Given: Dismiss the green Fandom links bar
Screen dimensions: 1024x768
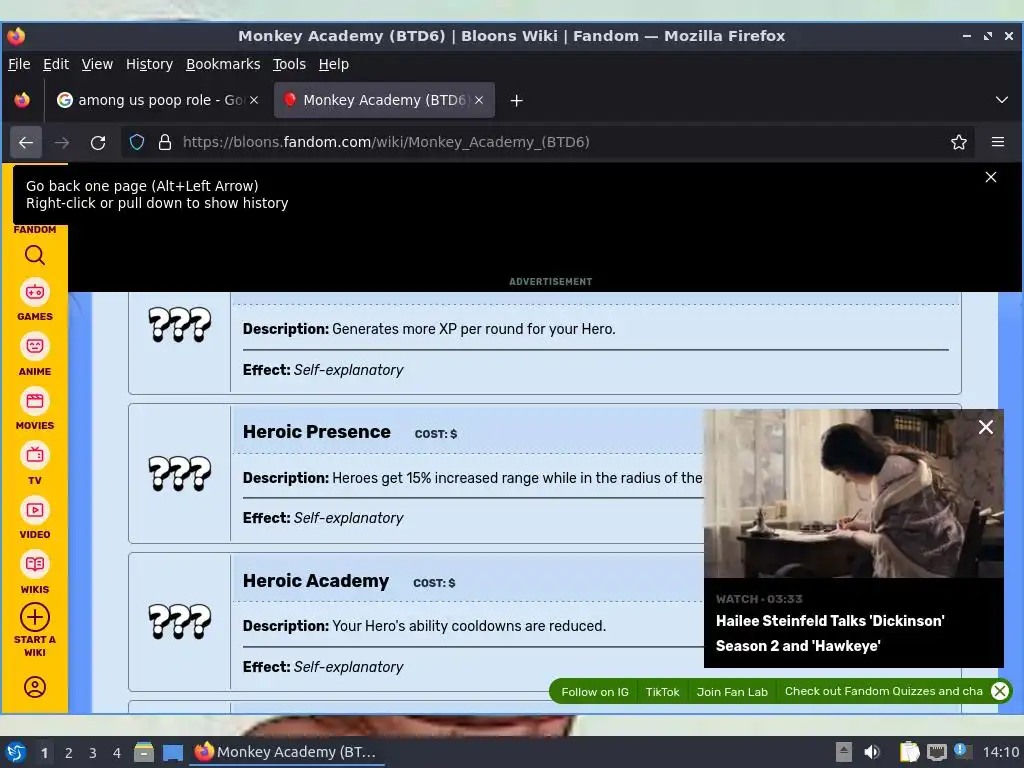Looking at the screenshot, I should (1000, 691).
